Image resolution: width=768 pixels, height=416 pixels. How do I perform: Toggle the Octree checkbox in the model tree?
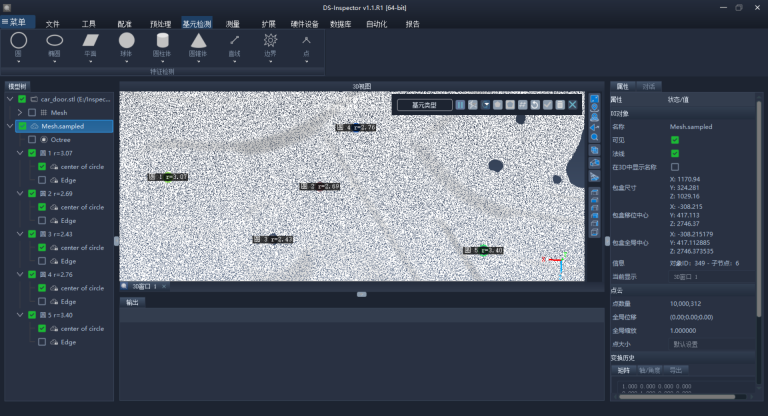[x=32, y=140]
